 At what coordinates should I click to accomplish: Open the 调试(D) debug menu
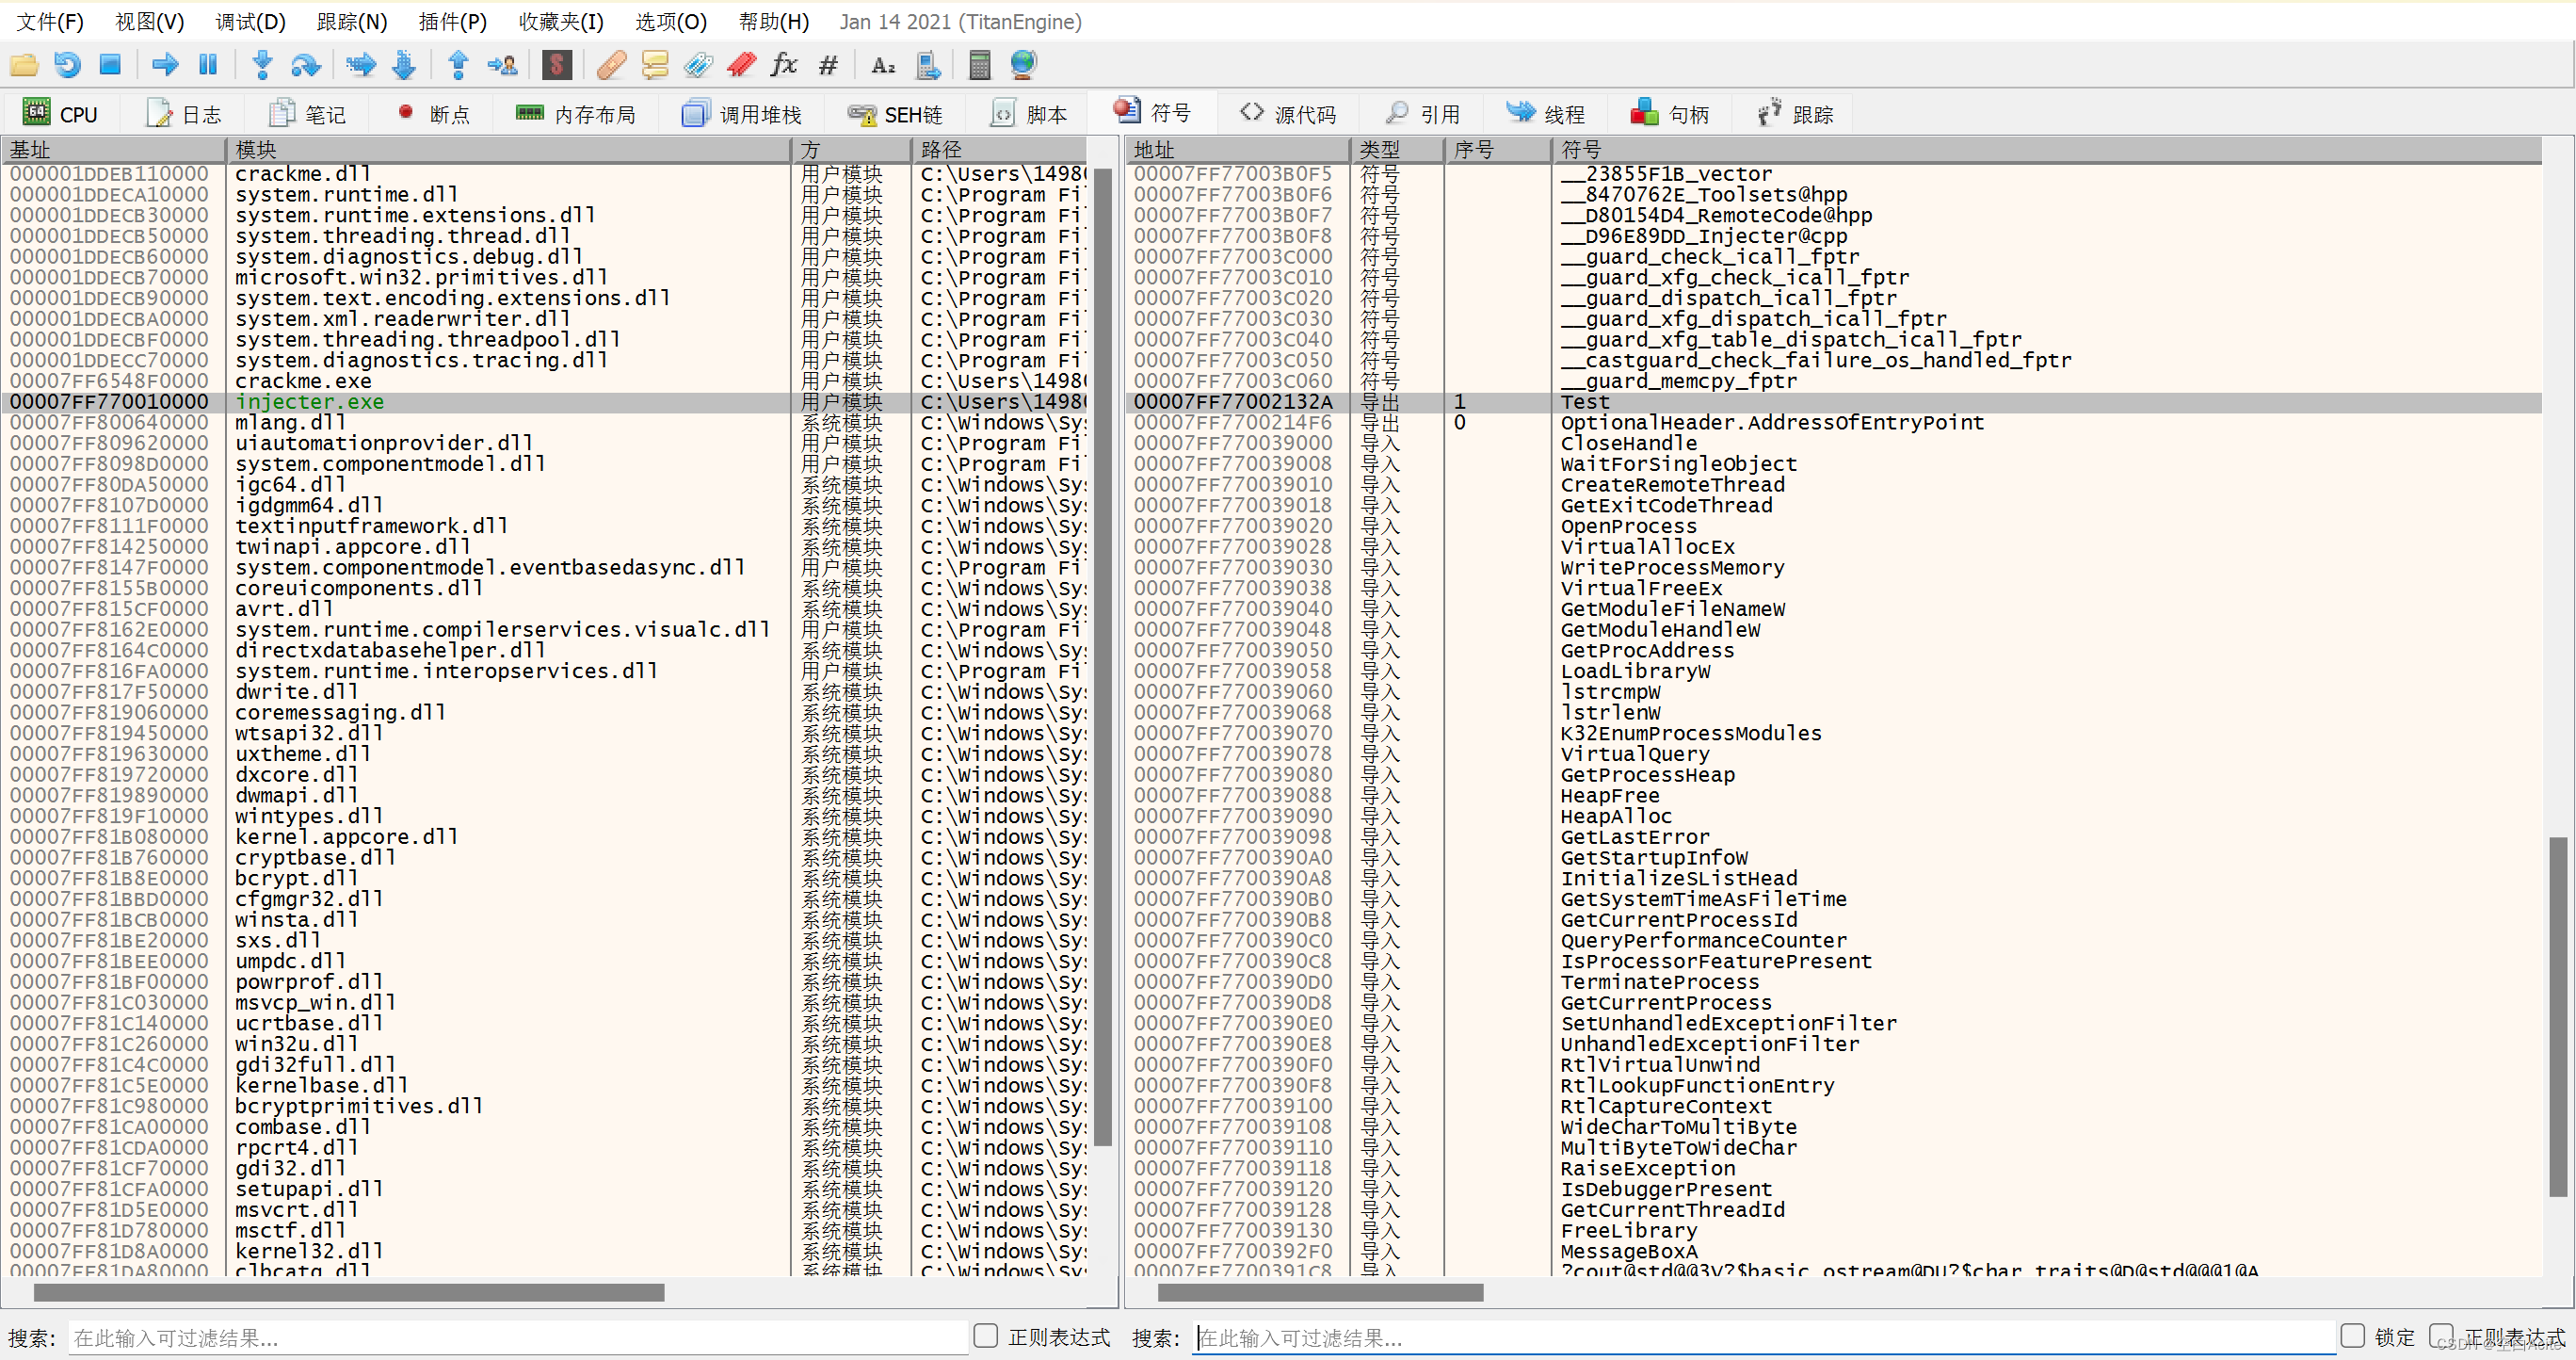pos(250,22)
